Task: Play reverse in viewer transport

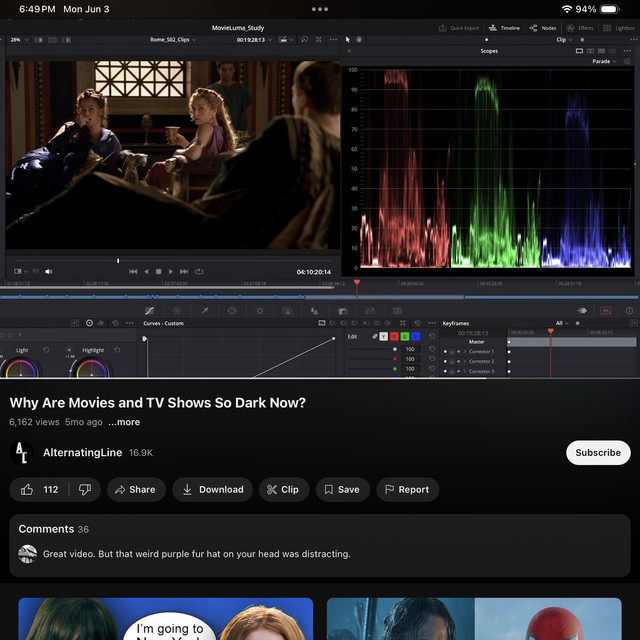Action: point(146,271)
